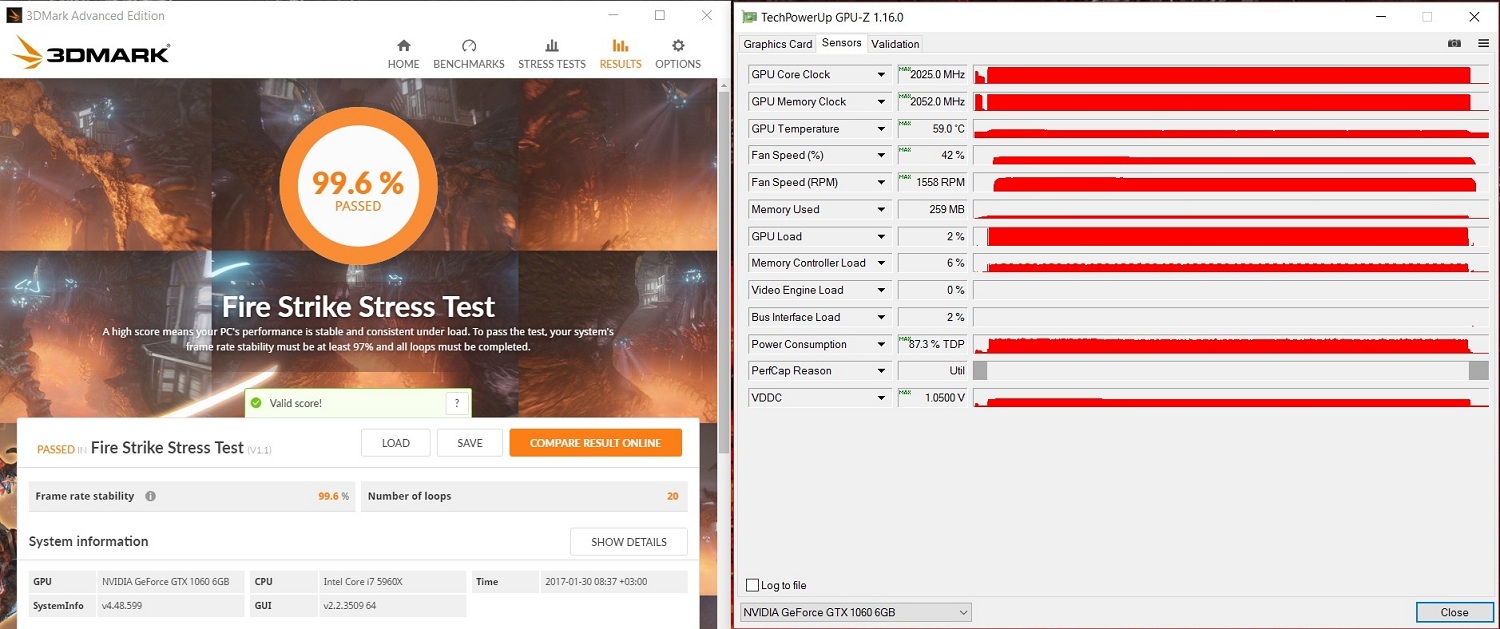Open Fan Speed (RPM) sensor dropdown

[881, 183]
